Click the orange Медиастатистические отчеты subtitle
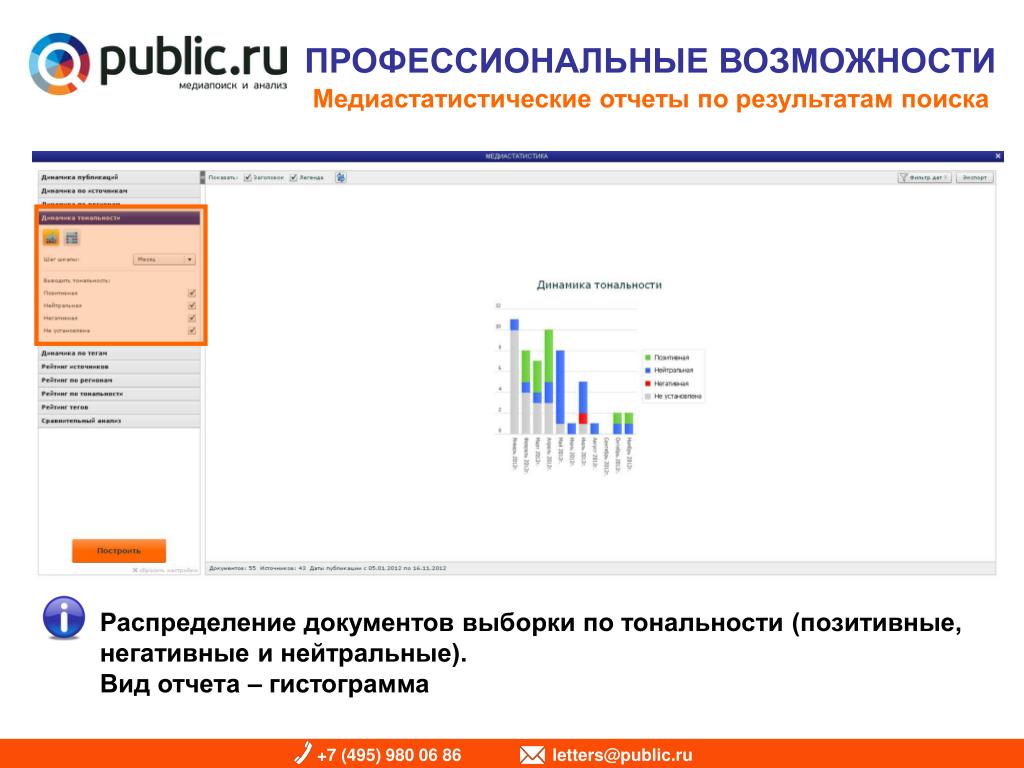The width and height of the screenshot is (1024, 768). click(650, 99)
